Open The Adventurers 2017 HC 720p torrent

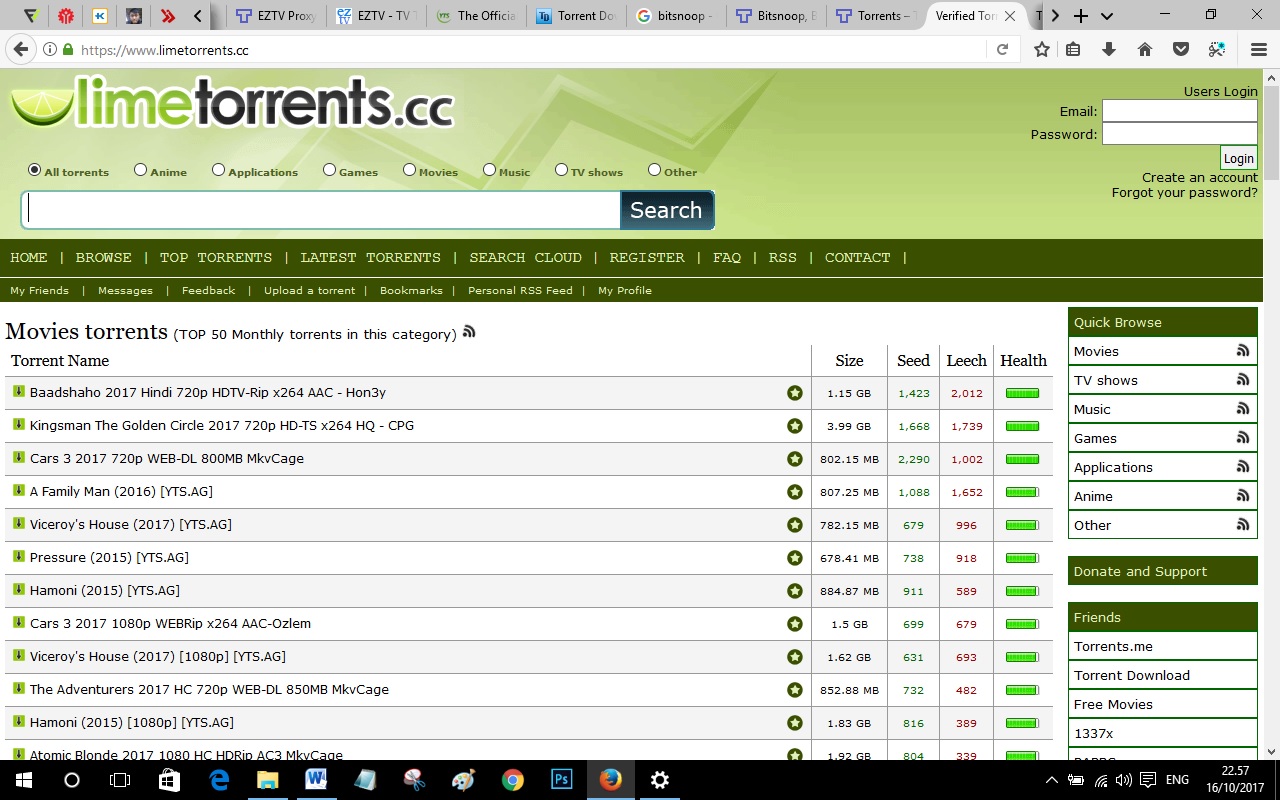click(209, 689)
